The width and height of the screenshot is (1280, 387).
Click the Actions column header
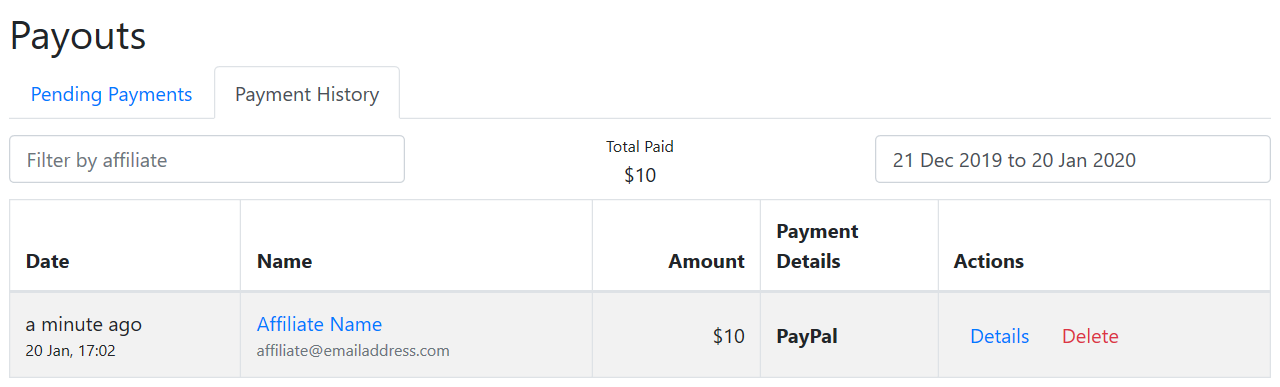pyautogui.click(x=989, y=261)
